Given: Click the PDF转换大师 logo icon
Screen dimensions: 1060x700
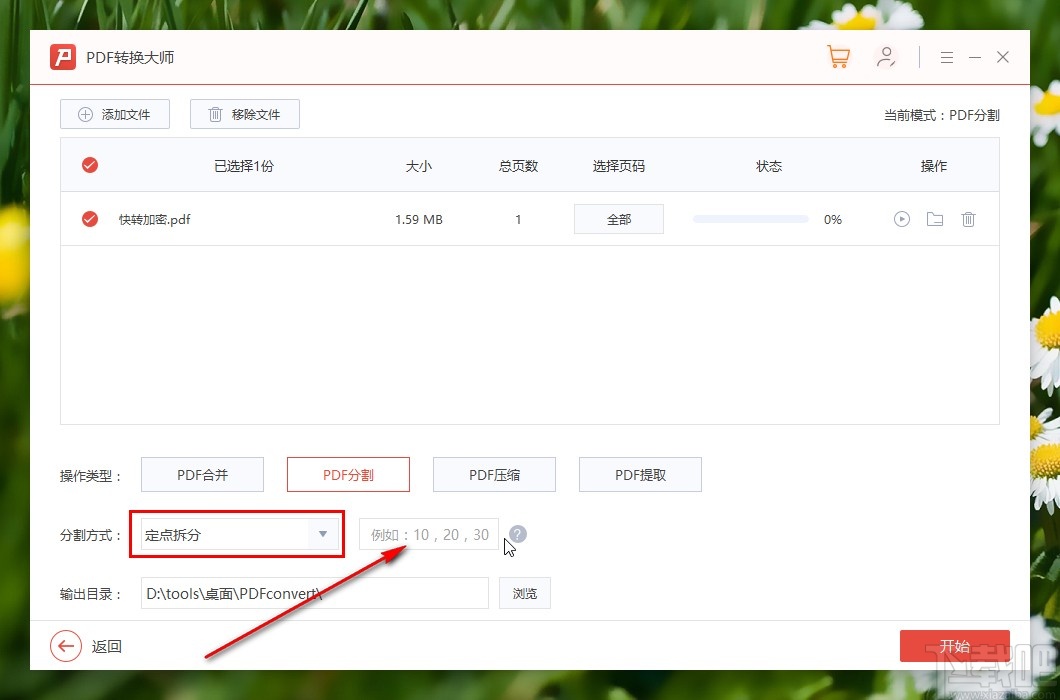Looking at the screenshot, I should (62, 57).
